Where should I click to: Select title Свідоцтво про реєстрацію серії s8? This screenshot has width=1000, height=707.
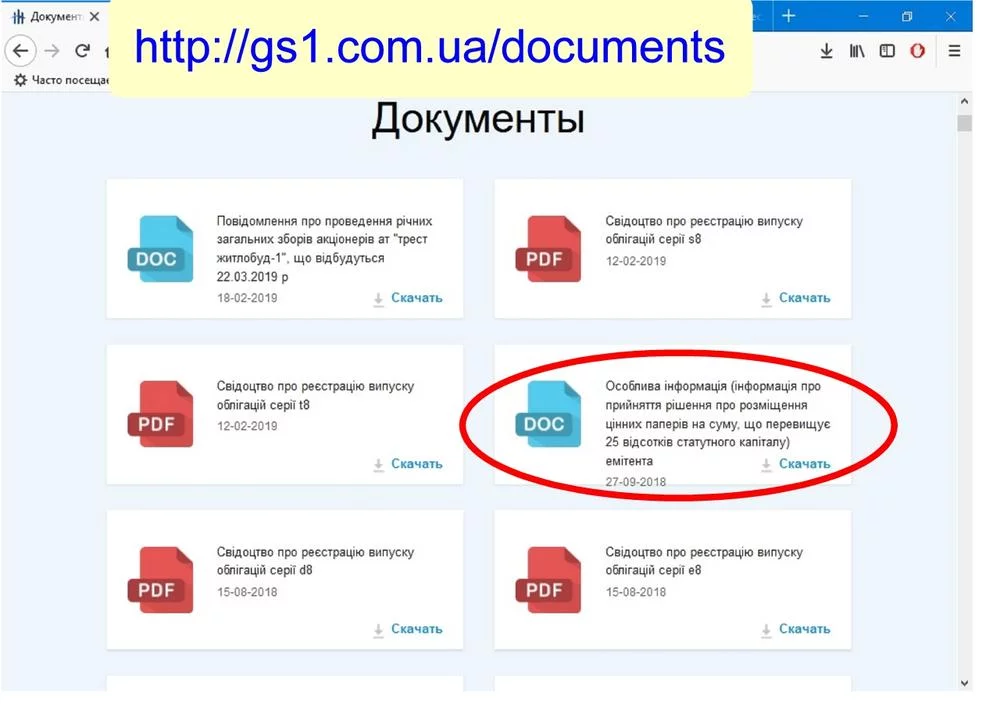pos(703,230)
